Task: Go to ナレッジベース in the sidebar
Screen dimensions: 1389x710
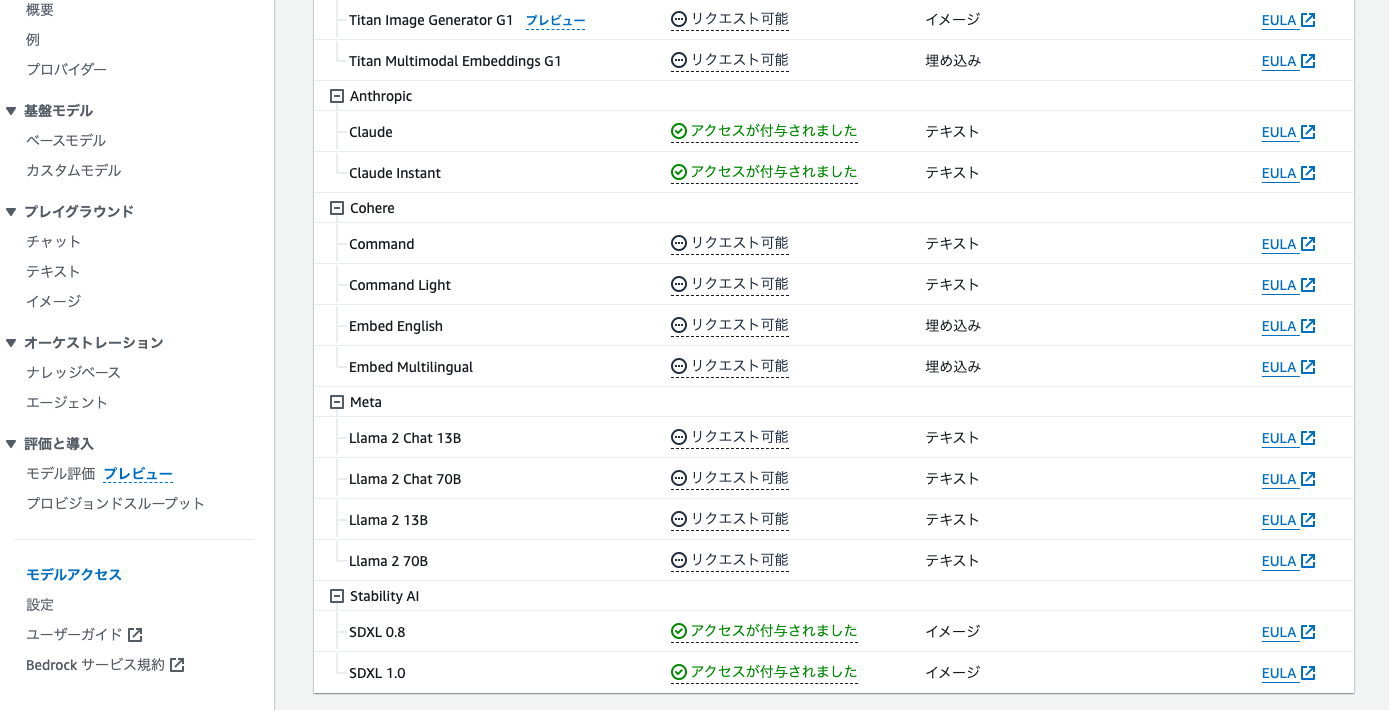Action: point(73,373)
